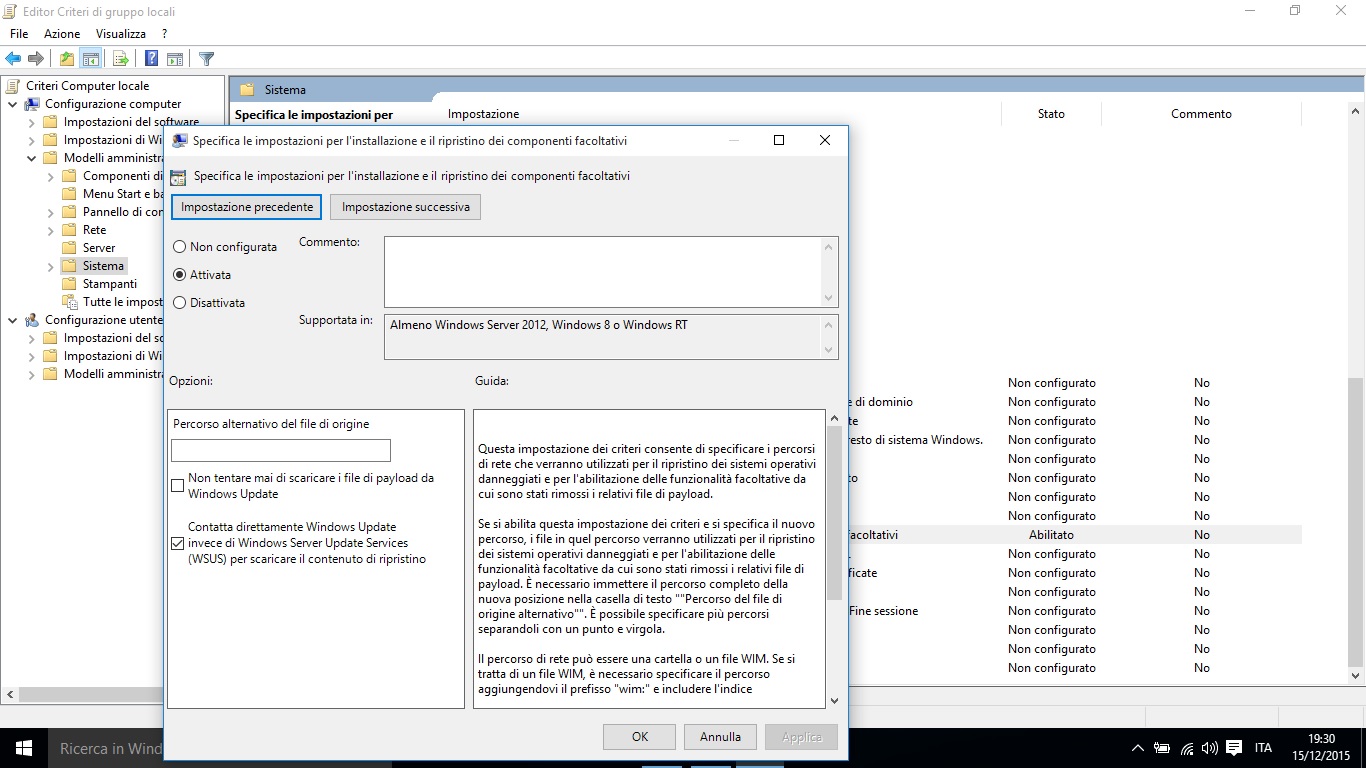Click the Percorso alternativo del file input field
Image resolution: width=1366 pixels, height=768 pixels.
tap(281, 450)
